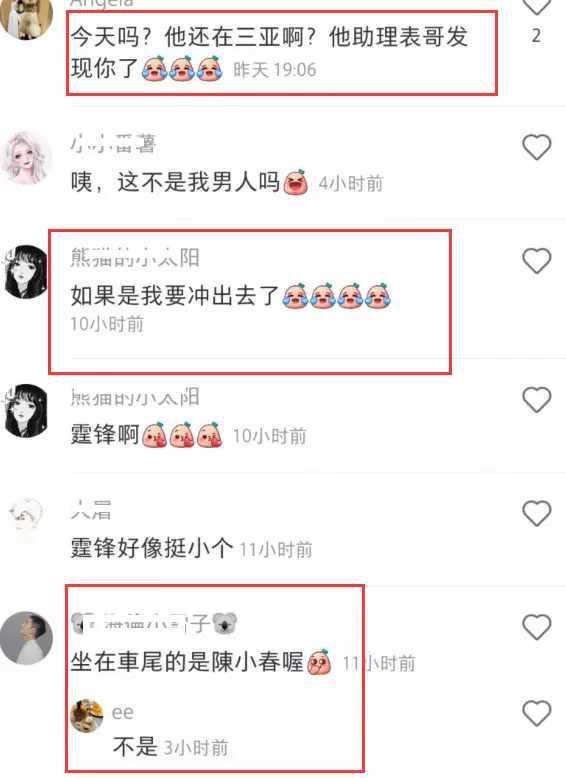Tap heart beside 霆锋啊 comment

pyautogui.click(x=537, y=400)
